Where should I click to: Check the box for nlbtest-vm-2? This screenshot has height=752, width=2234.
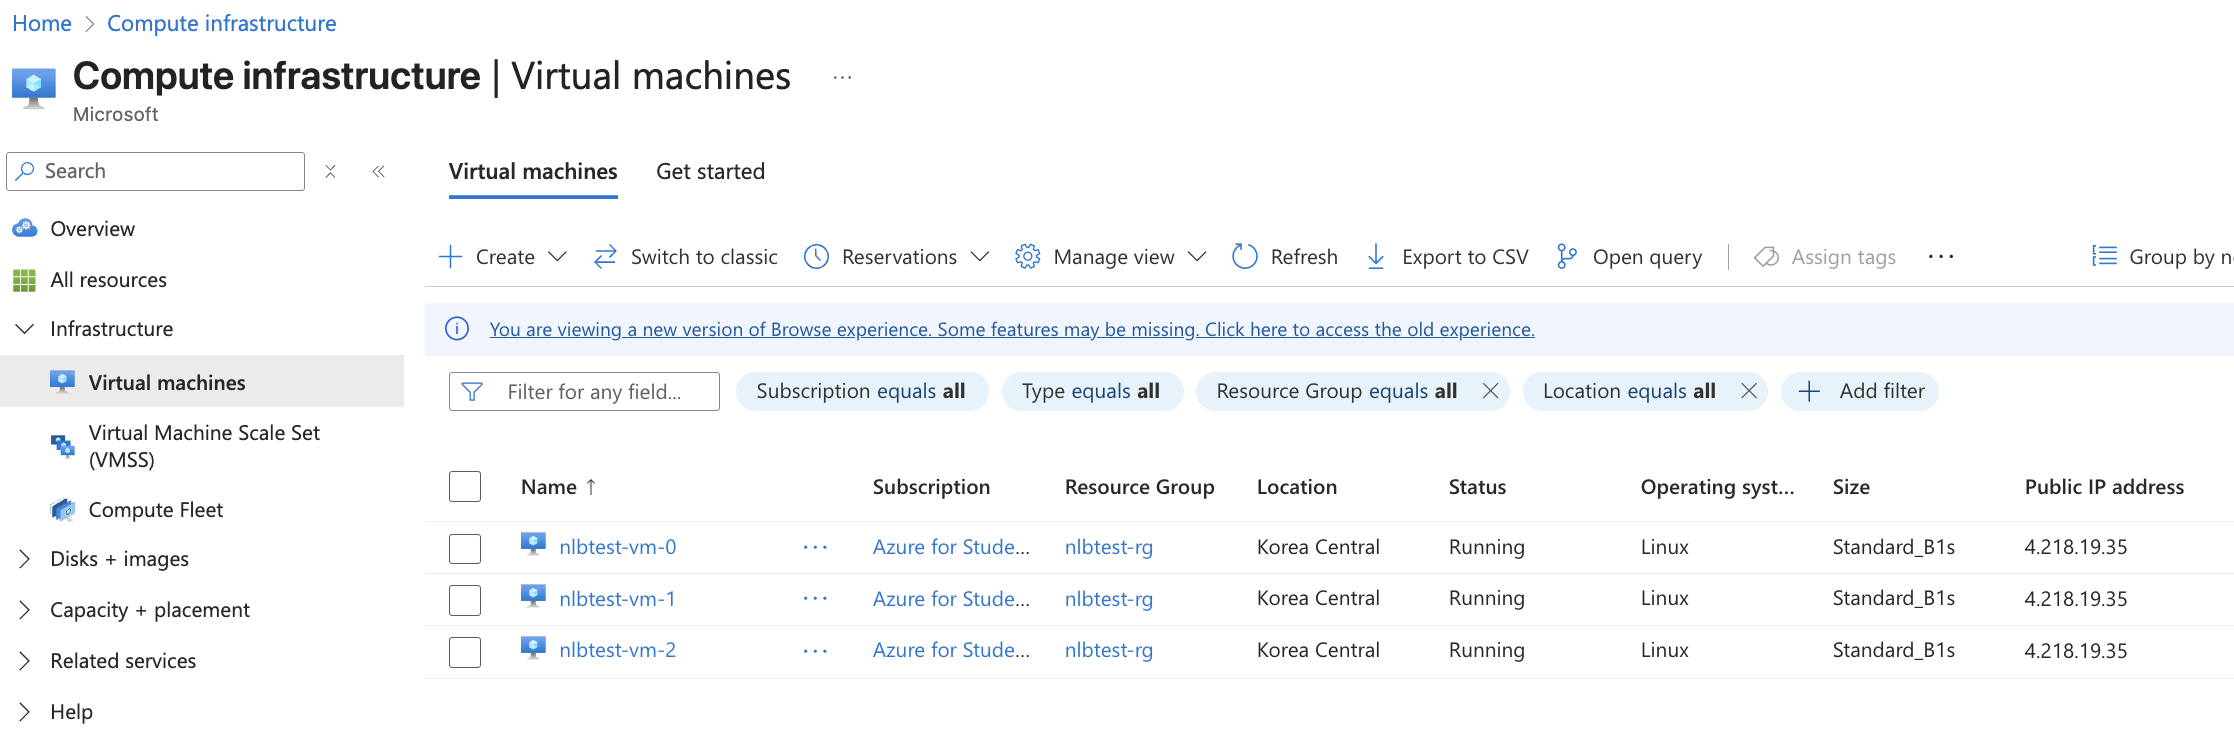coord(465,652)
